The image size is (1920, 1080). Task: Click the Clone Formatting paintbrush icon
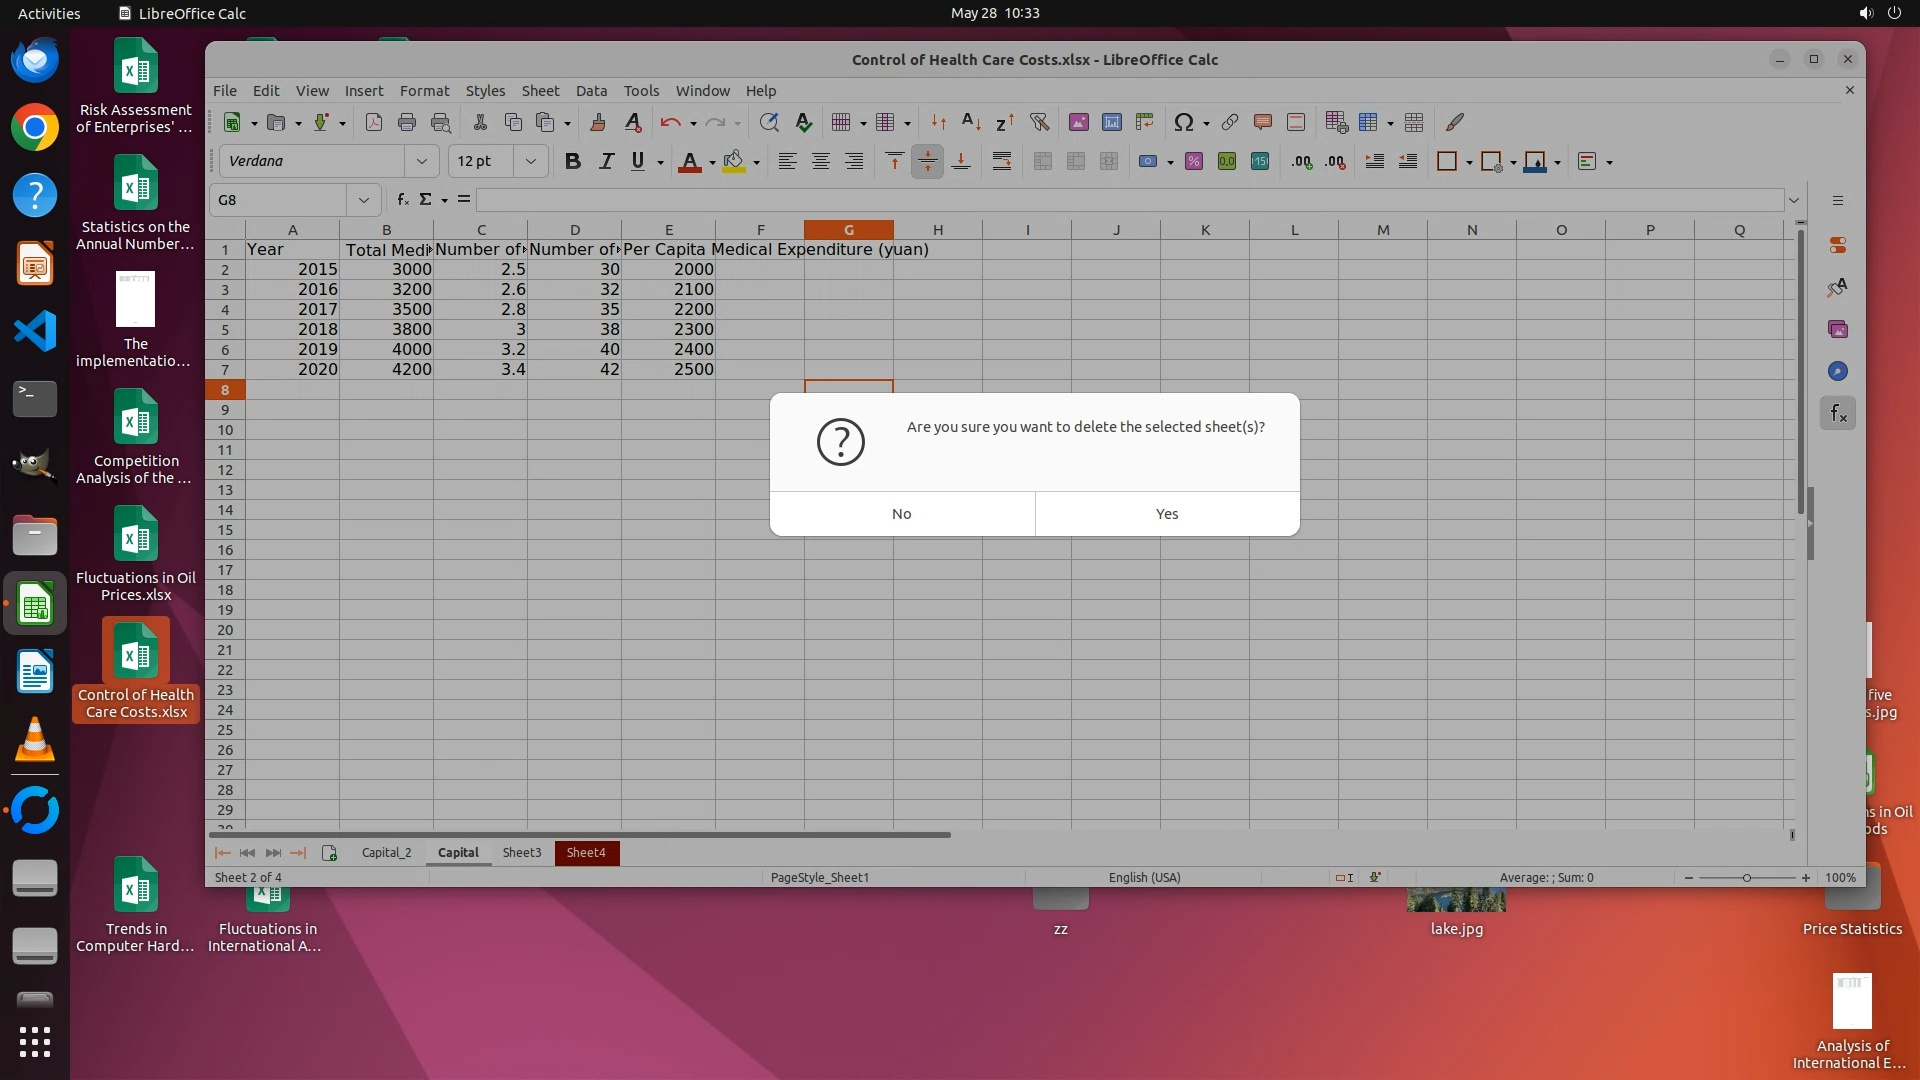pos(597,122)
